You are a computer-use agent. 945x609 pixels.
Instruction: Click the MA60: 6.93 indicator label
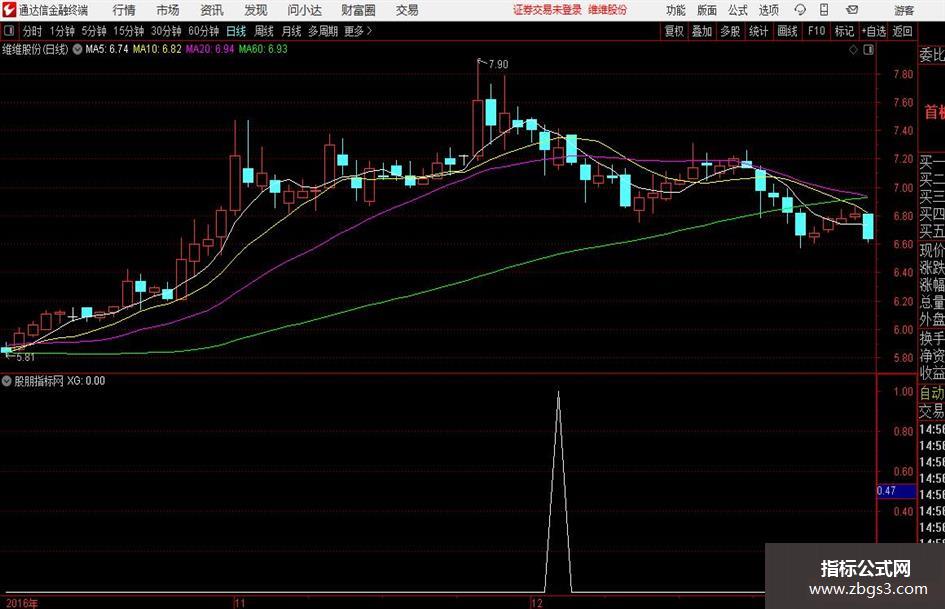(x=263, y=49)
